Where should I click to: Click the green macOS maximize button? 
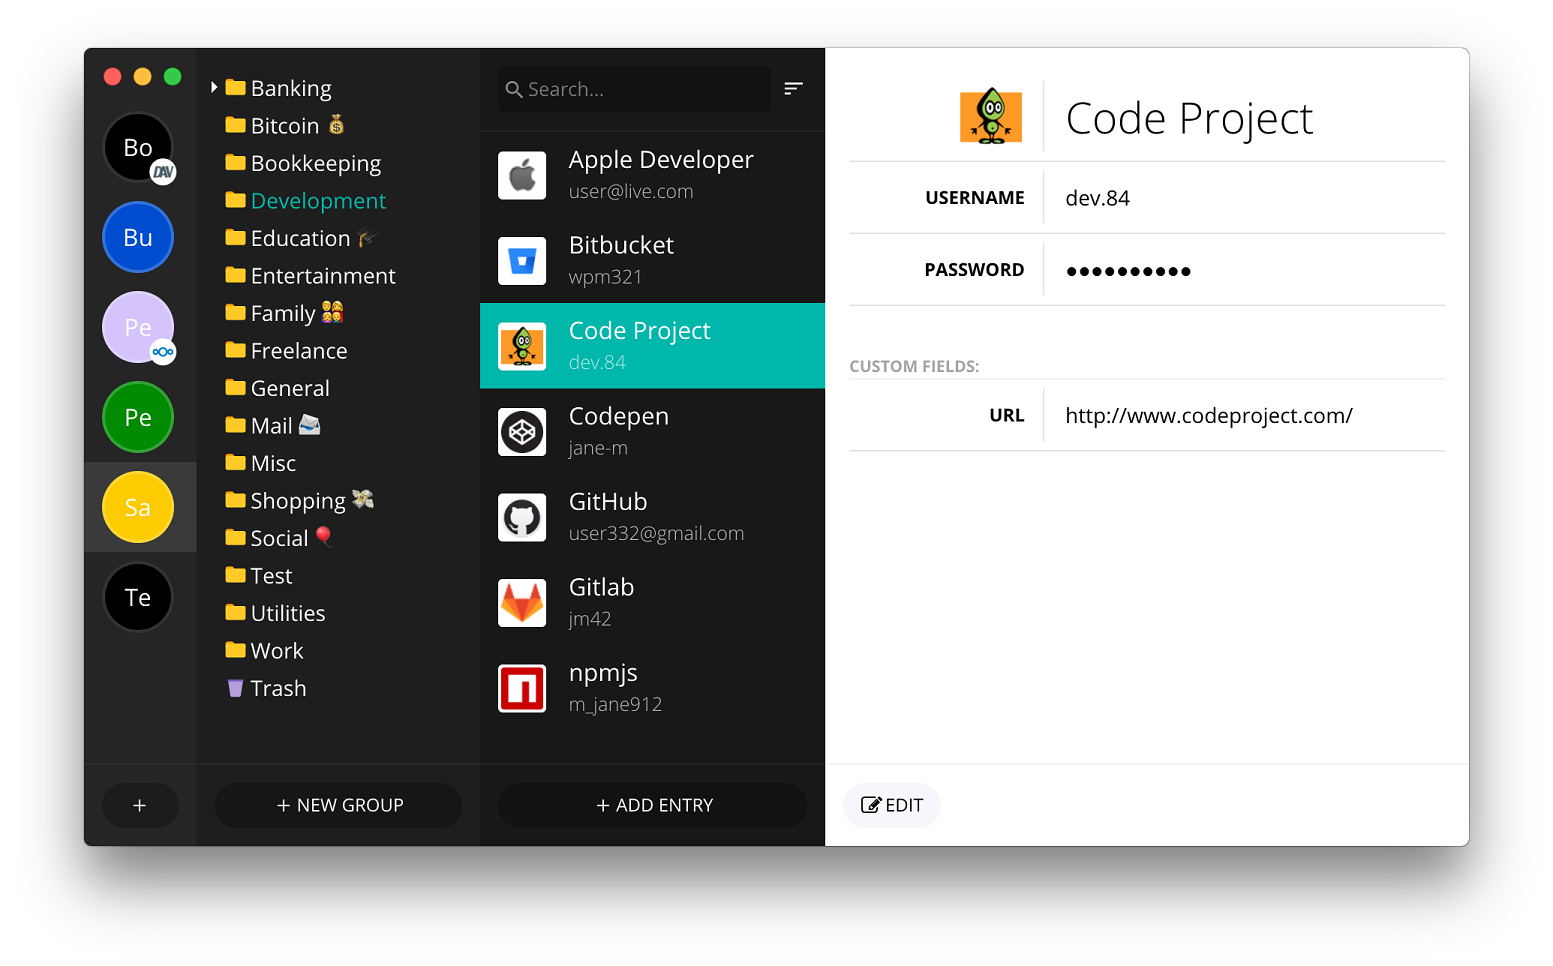[172, 76]
